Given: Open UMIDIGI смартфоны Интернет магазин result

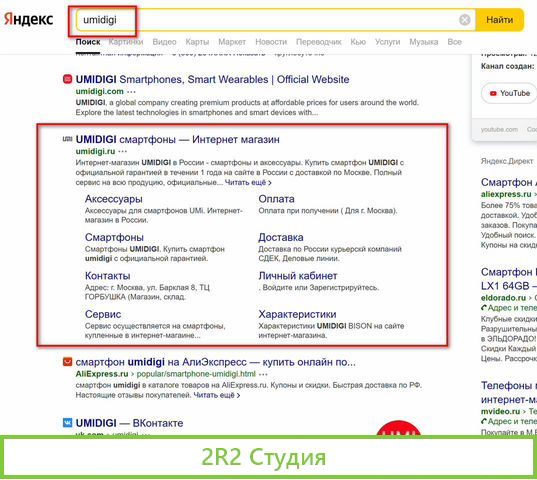Looking at the screenshot, I should click(177, 140).
